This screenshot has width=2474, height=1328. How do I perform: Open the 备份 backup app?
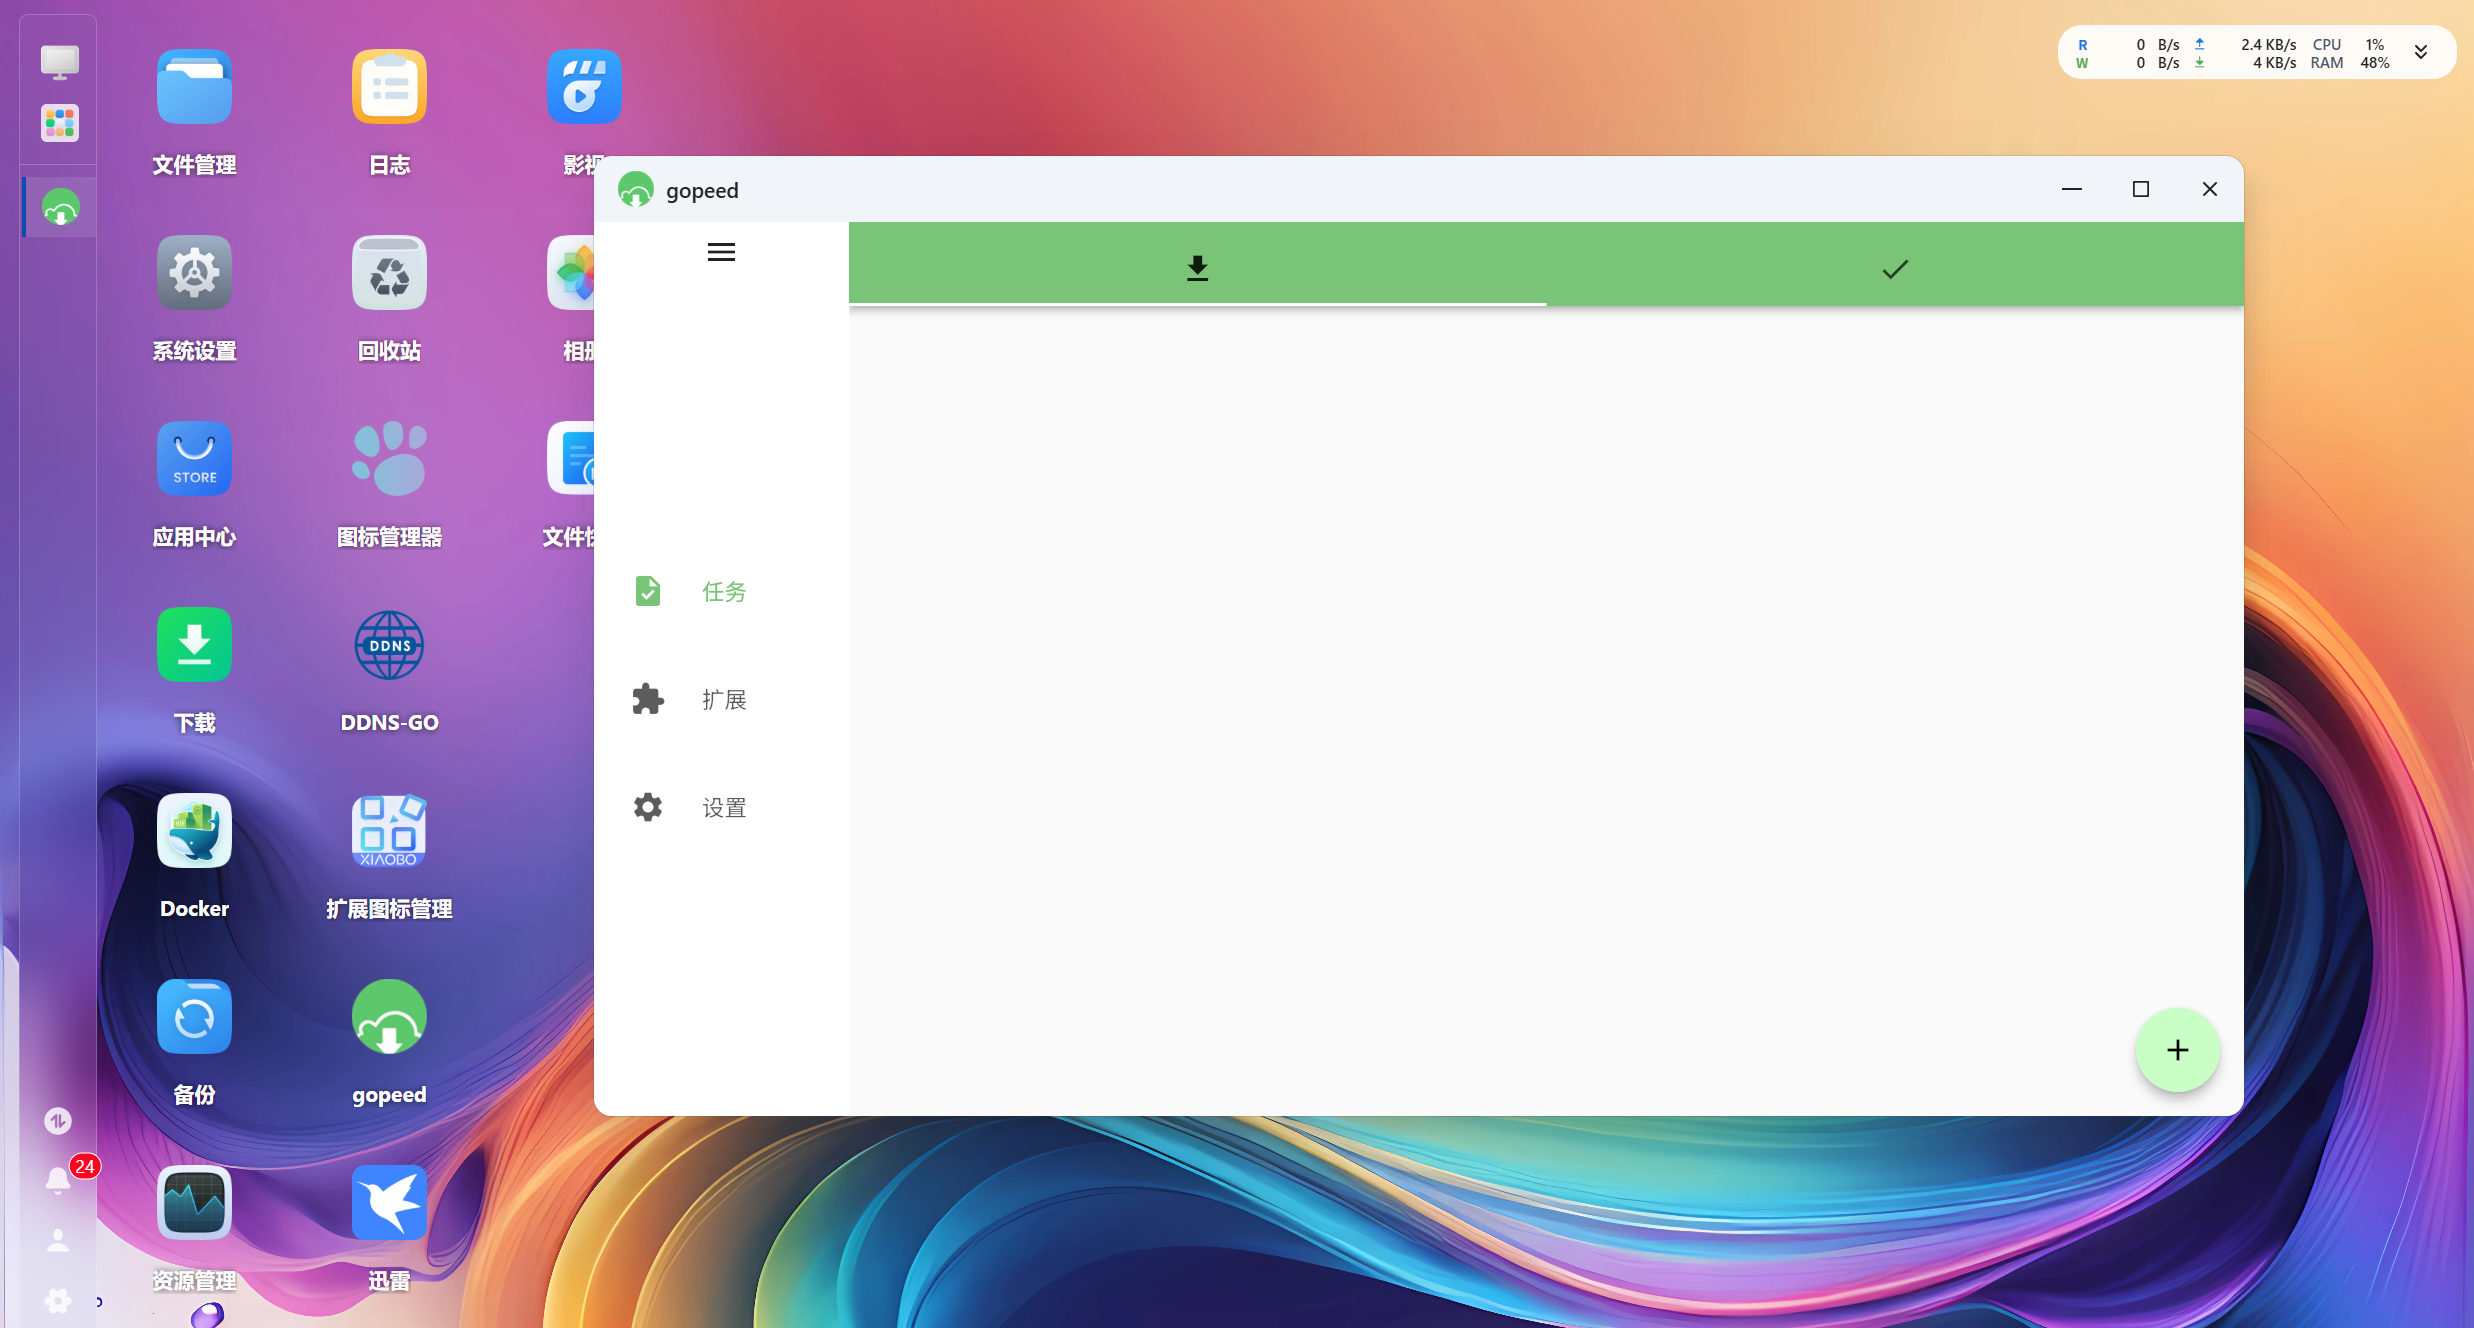point(194,1018)
